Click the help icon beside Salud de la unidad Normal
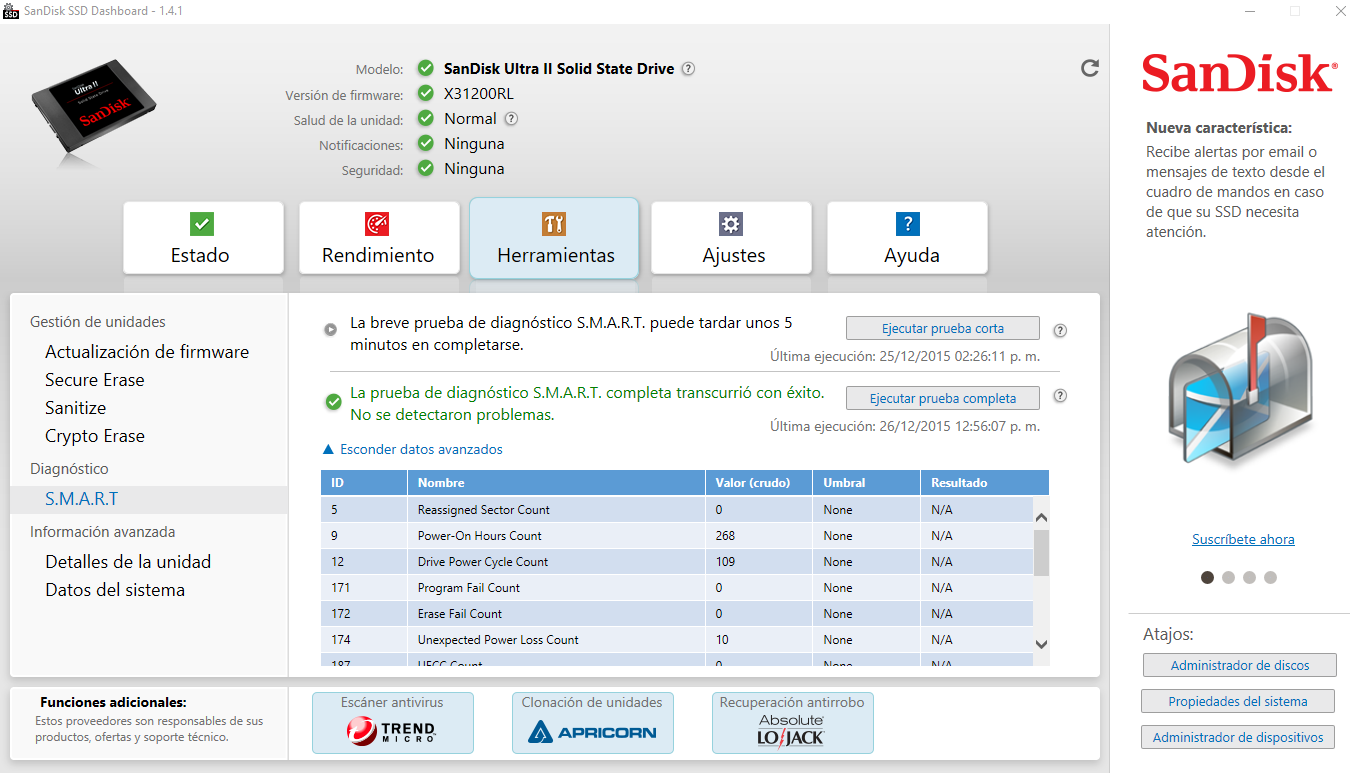 pos(511,119)
